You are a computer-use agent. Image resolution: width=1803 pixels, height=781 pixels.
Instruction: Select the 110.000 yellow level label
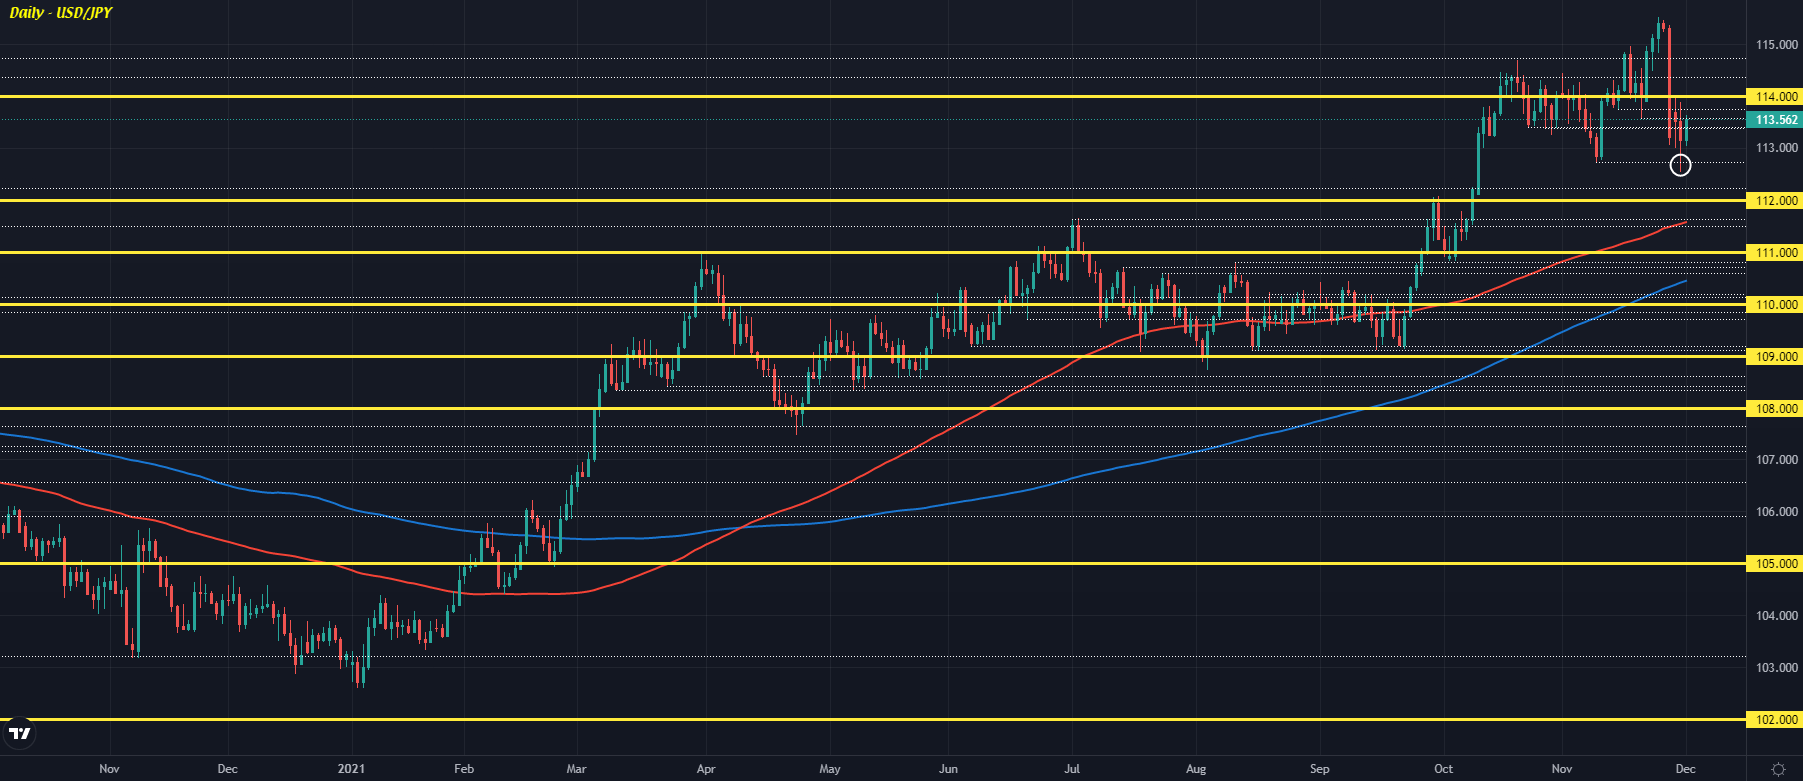[1775, 305]
